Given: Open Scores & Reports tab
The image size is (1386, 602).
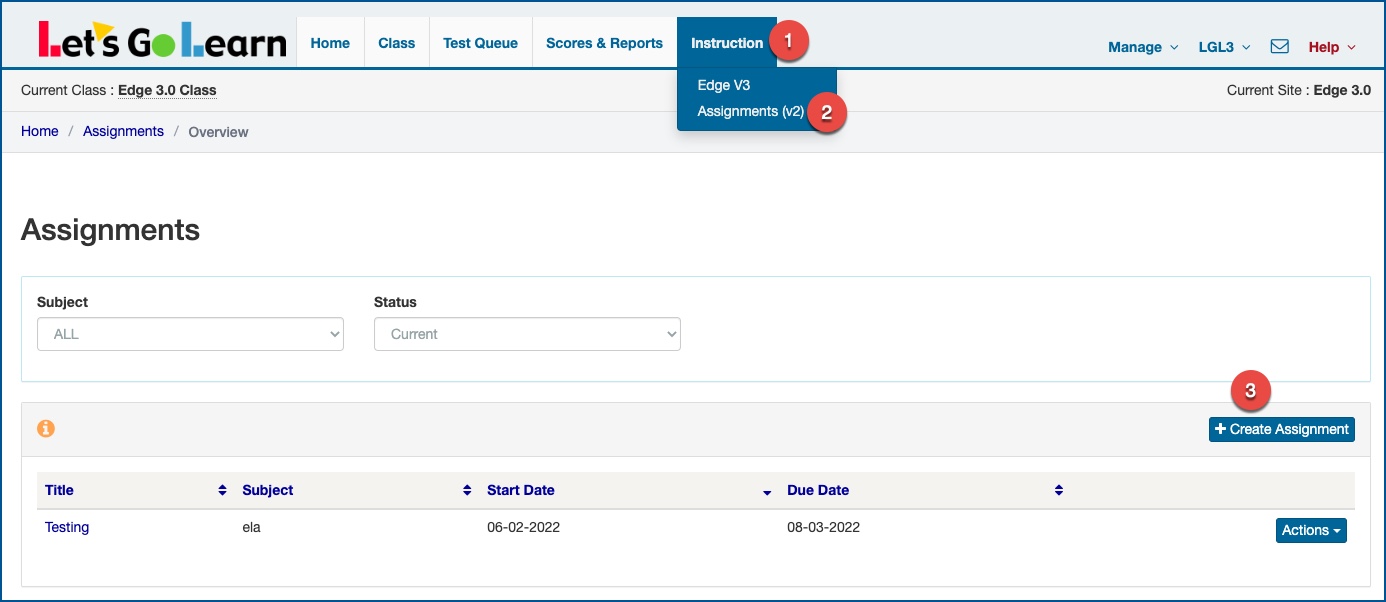Looking at the screenshot, I should pyautogui.click(x=604, y=43).
